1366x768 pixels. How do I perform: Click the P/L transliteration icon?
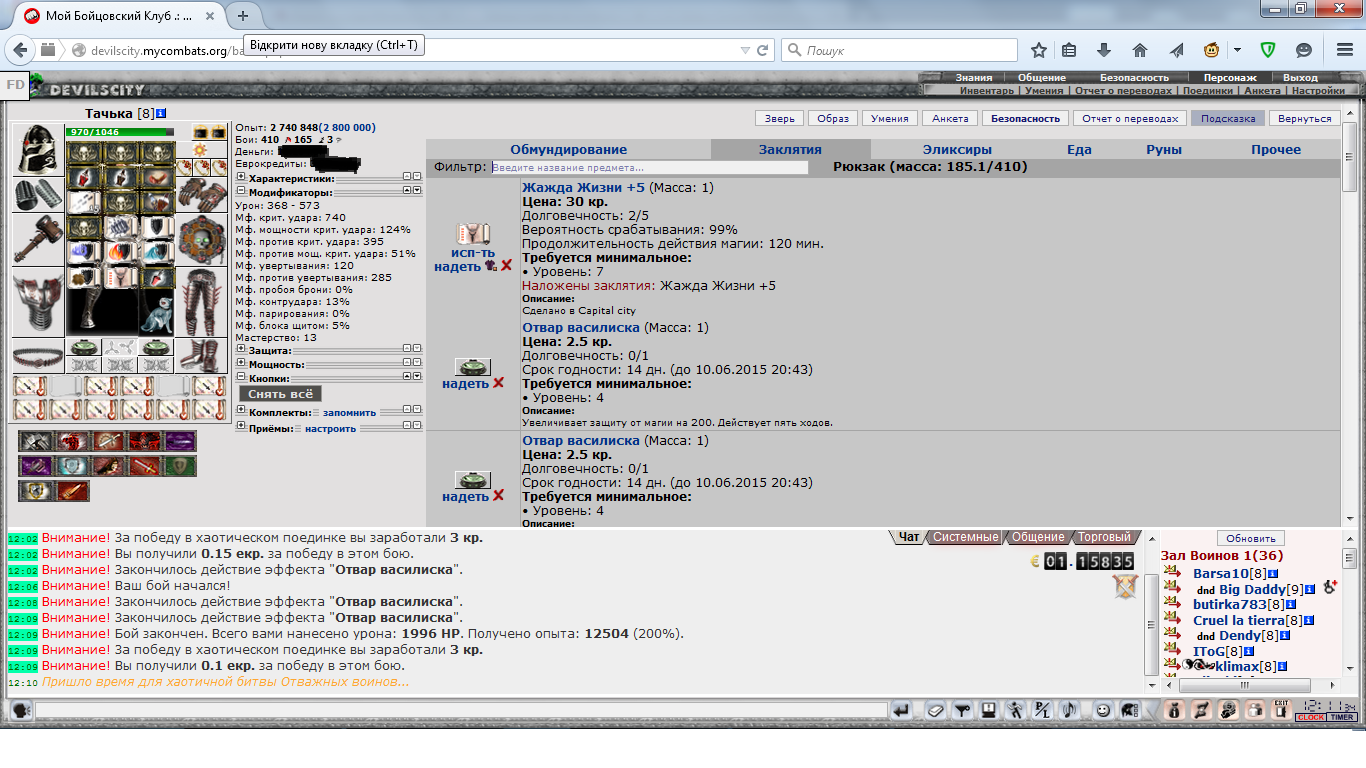coord(1042,710)
